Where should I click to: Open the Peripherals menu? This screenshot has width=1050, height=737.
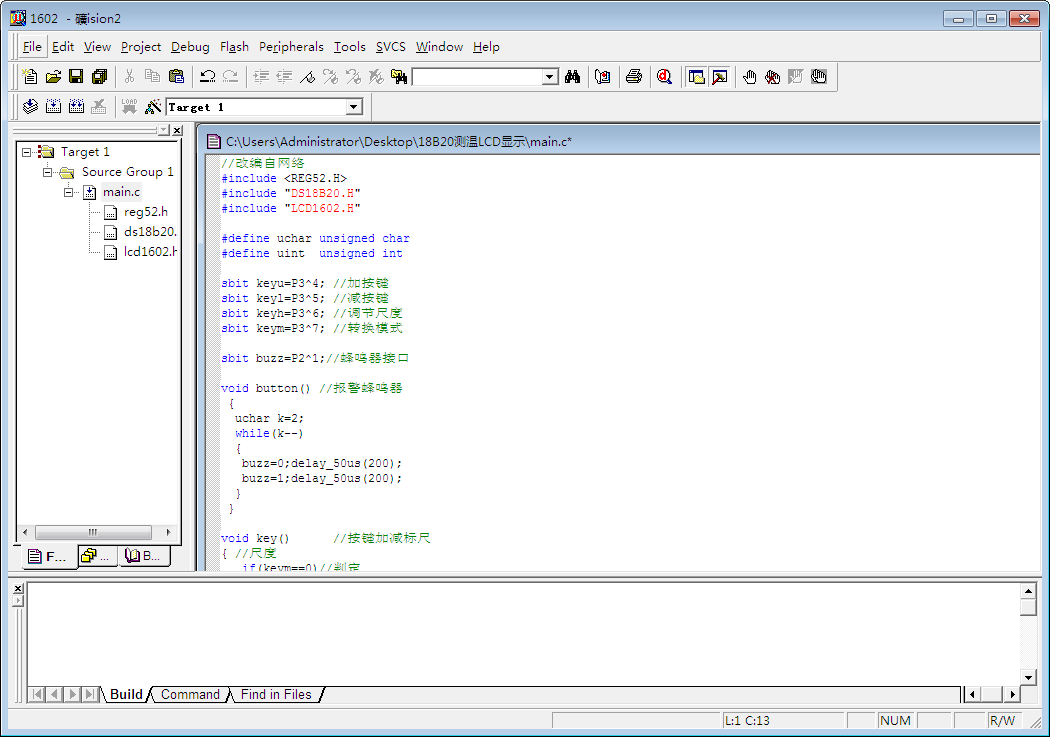291,47
